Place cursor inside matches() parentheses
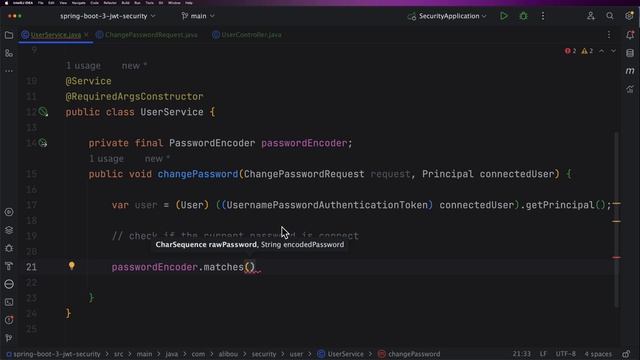The width and height of the screenshot is (640, 360). (x=250, y=267)
